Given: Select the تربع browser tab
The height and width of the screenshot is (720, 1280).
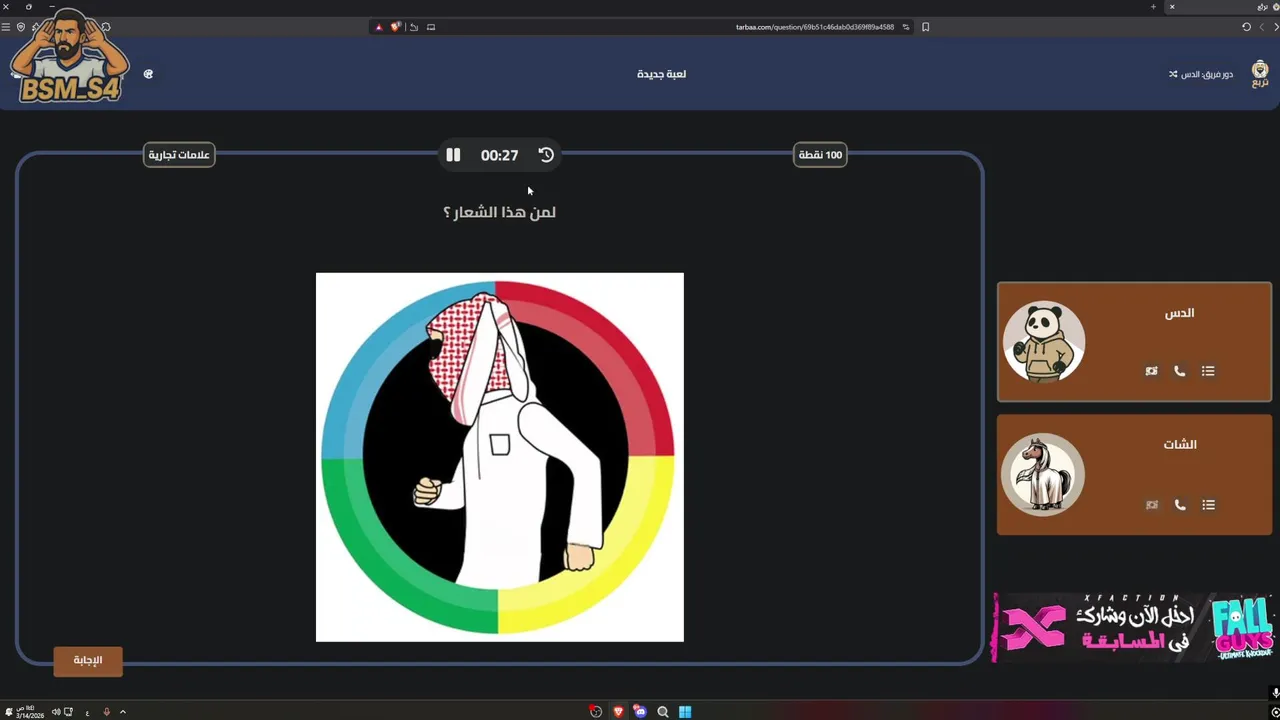Looking at the screenshot, I should [x=1220, y=7].
